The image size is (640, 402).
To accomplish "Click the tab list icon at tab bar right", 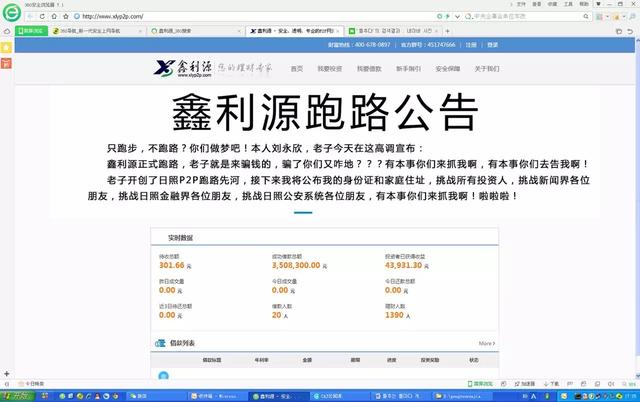I will click(619, 31).
